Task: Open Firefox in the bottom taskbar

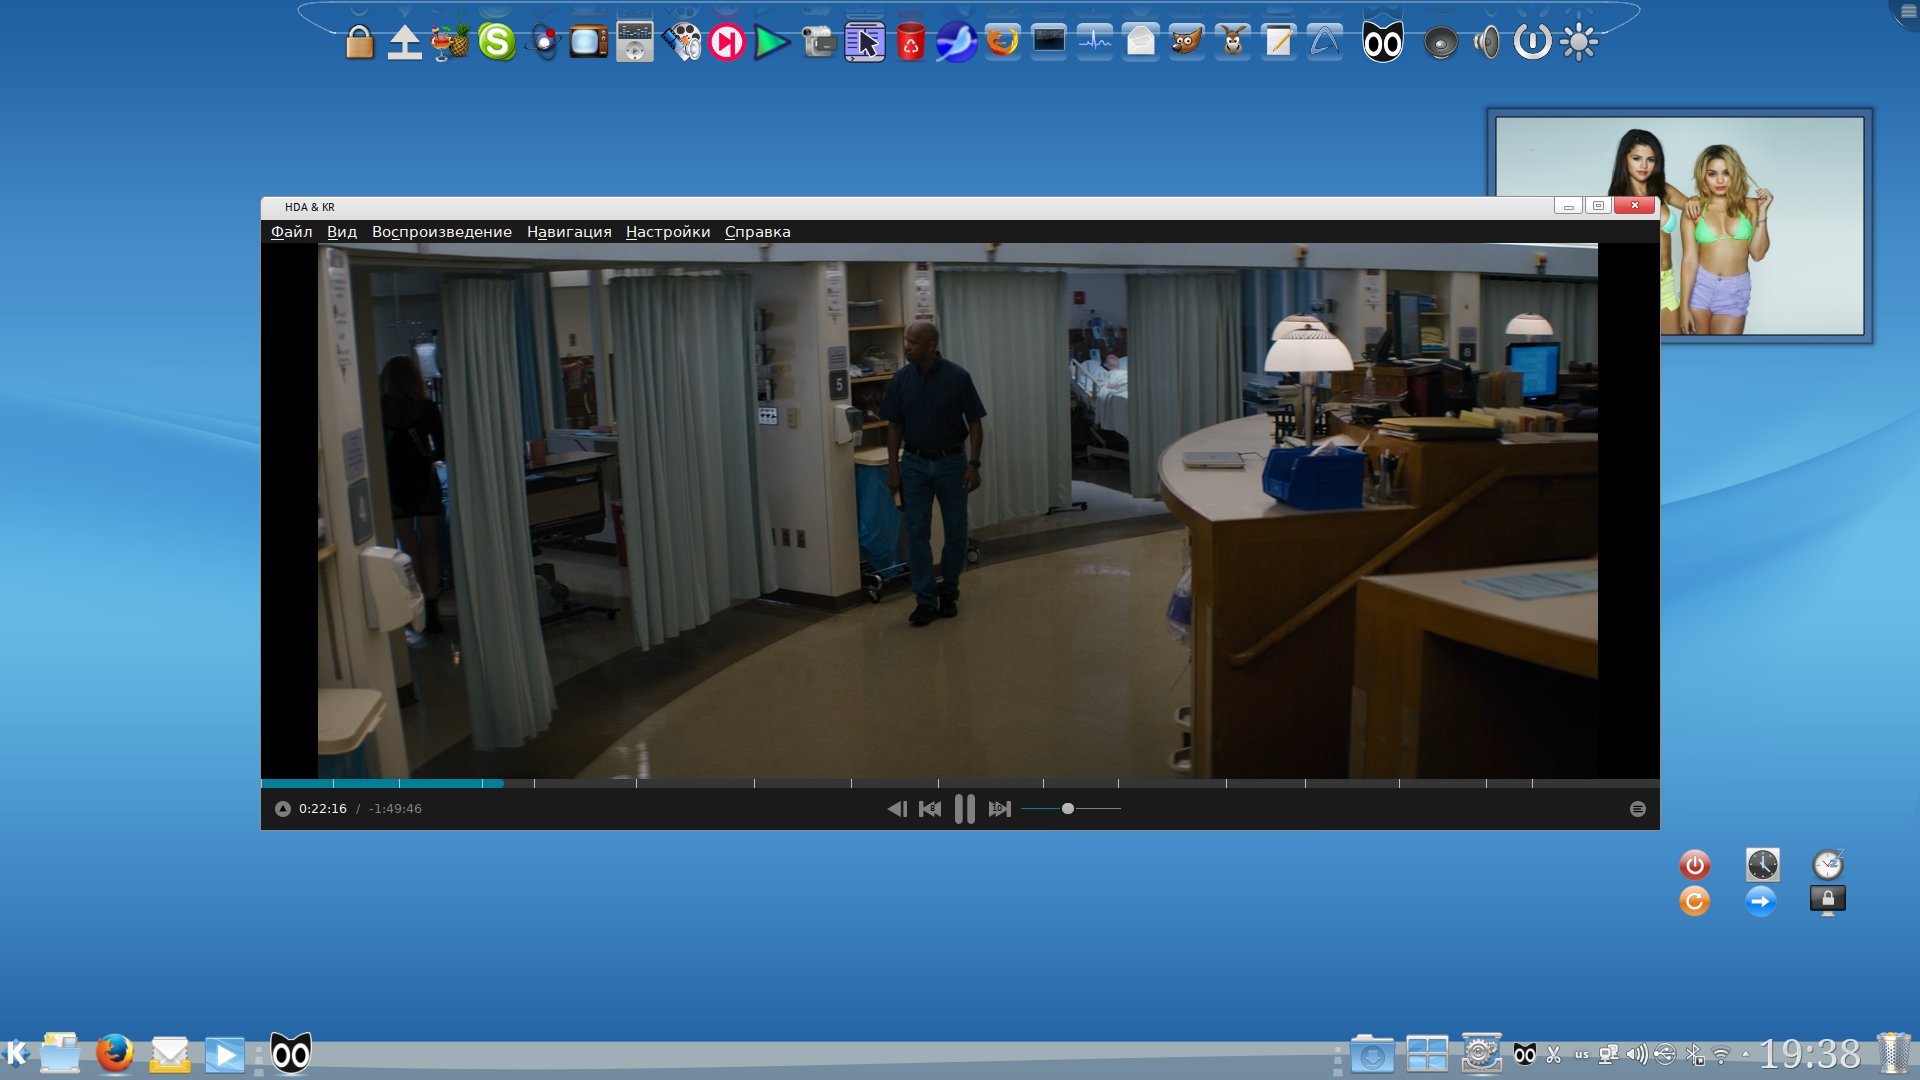Action: click(115, 1054)
